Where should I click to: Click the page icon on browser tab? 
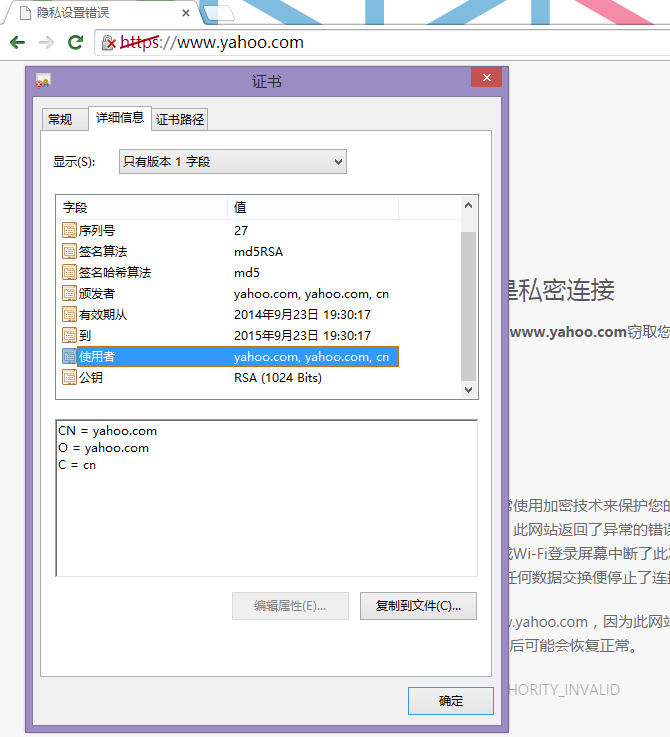(x=25, y=13)
